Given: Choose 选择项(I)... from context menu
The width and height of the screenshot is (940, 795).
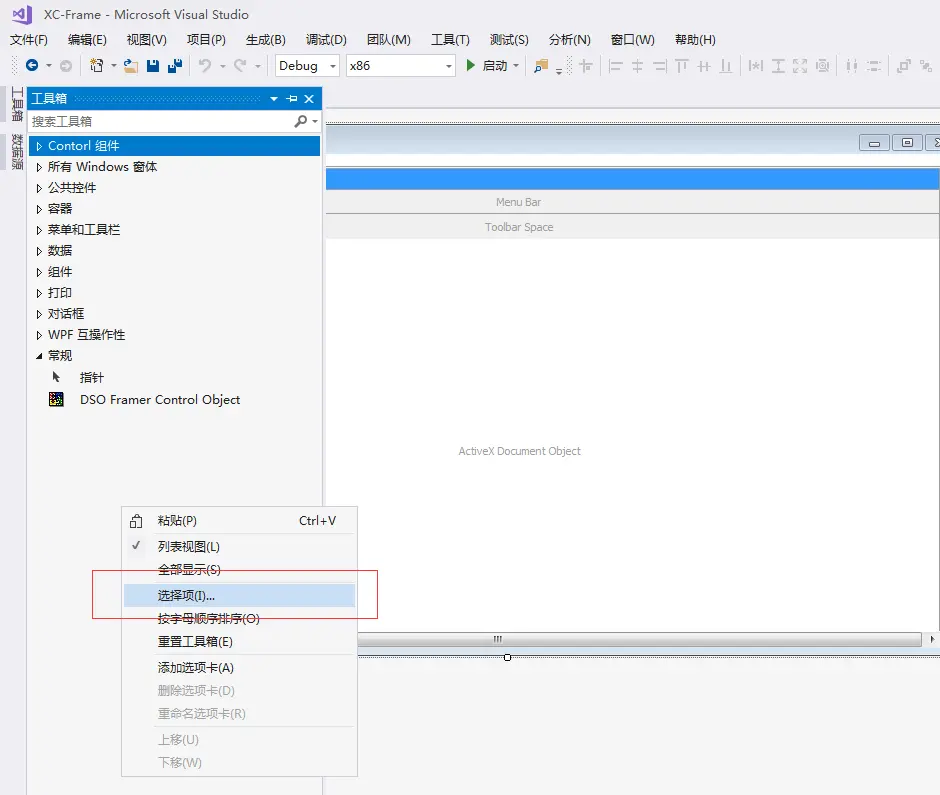Looking at the screenshot, I should [239, 595].
